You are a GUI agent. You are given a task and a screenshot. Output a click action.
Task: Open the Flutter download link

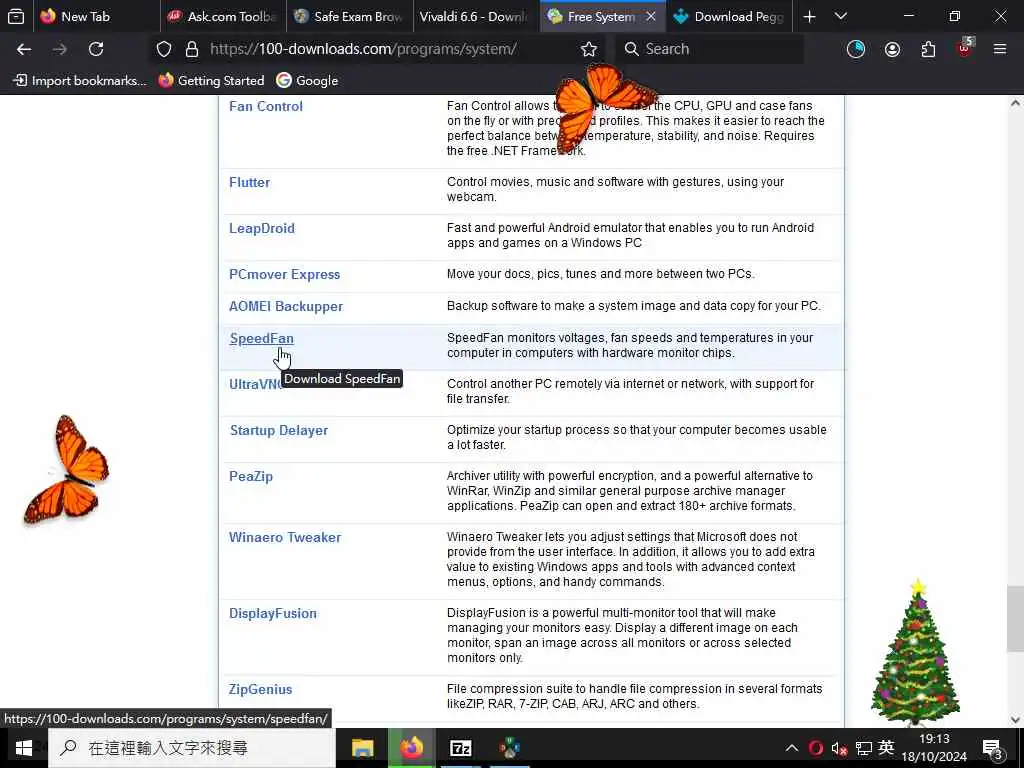pos(249,182)
